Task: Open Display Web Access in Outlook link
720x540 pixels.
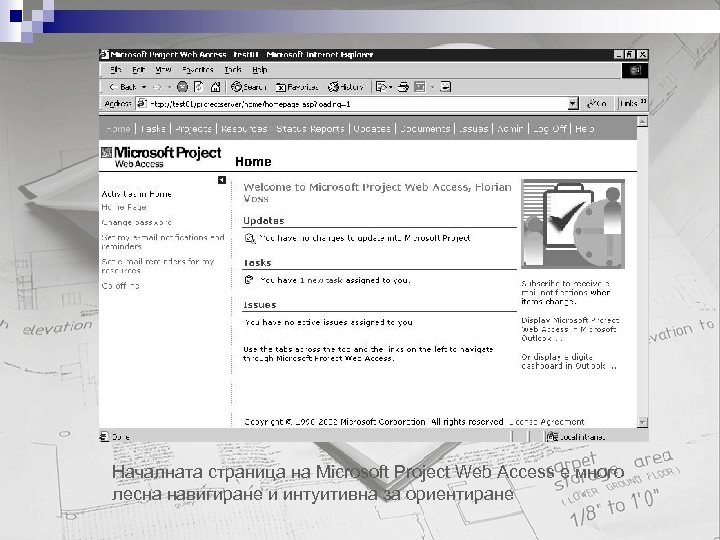Action: (x=570, y=329)
